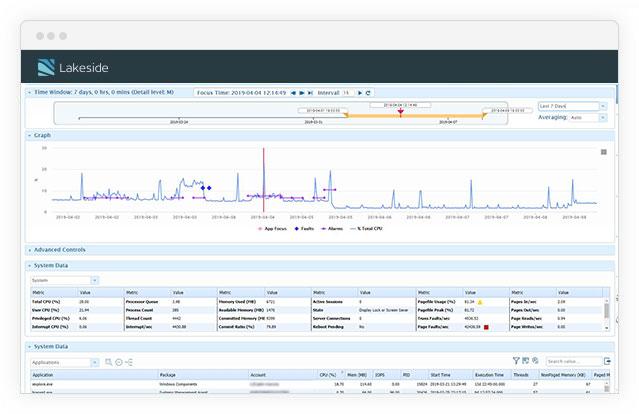Screen dimensions: 639x414
Task: Select the Pagefile Peak (%) metric
Action: [435, 310]
